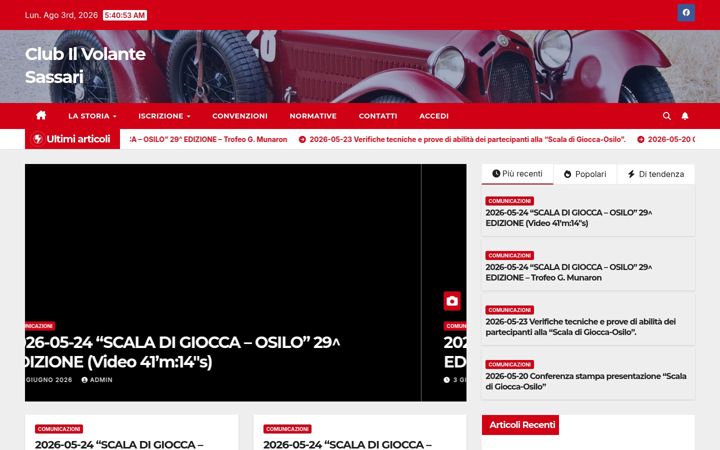
Task: Click the camera icon on slider
Action: (x=452, y=301)
